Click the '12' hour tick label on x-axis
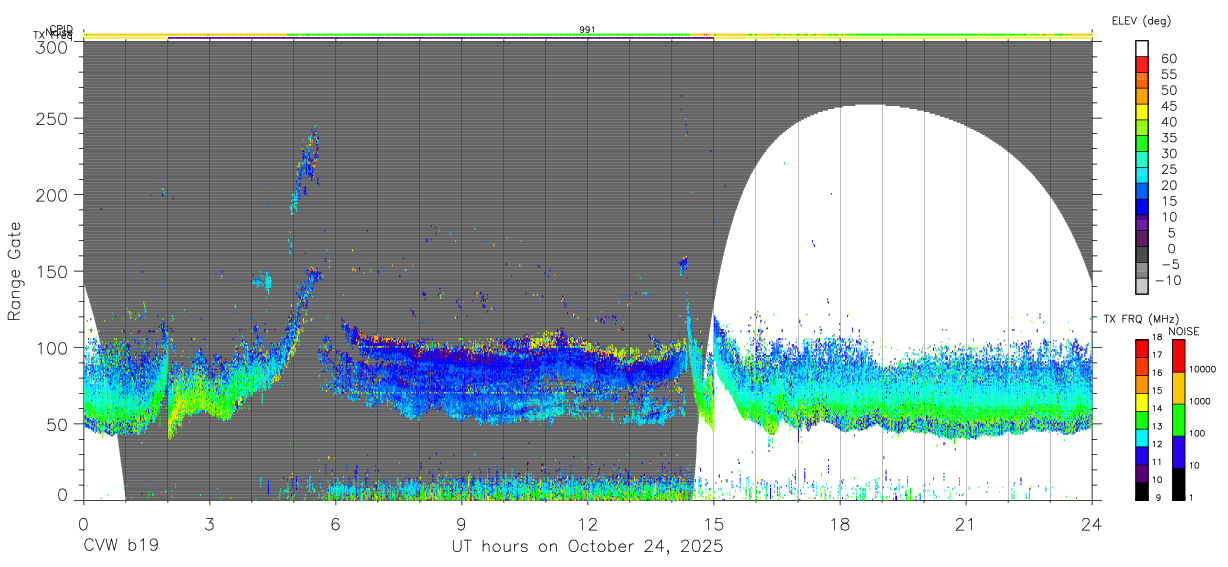This screenshot has height=567, width=1228. 588,523
